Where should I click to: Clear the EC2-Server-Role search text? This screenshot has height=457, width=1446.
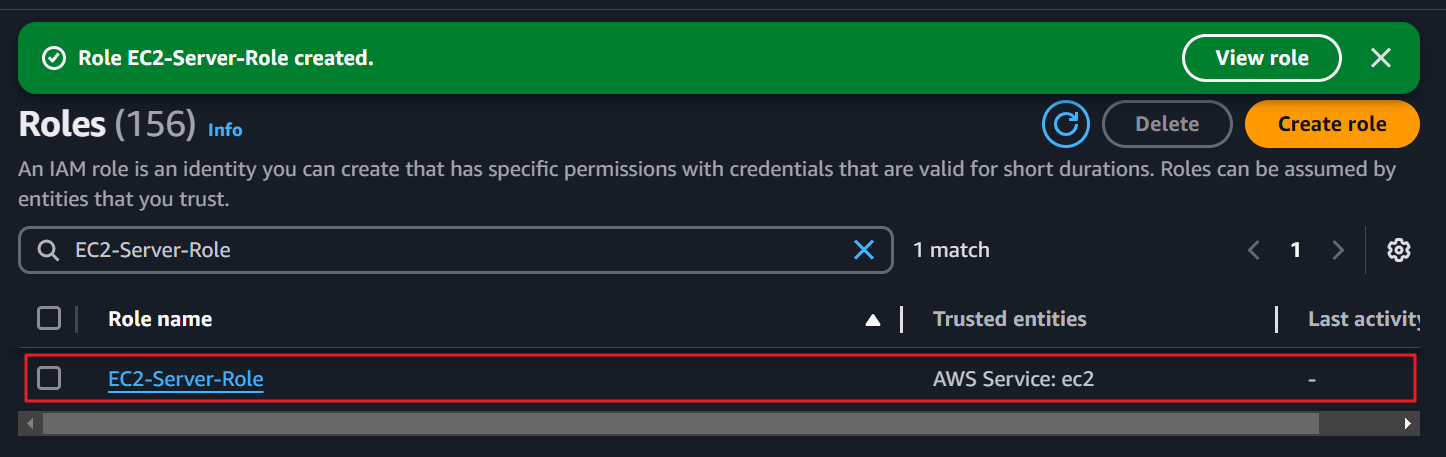(864, 250)
